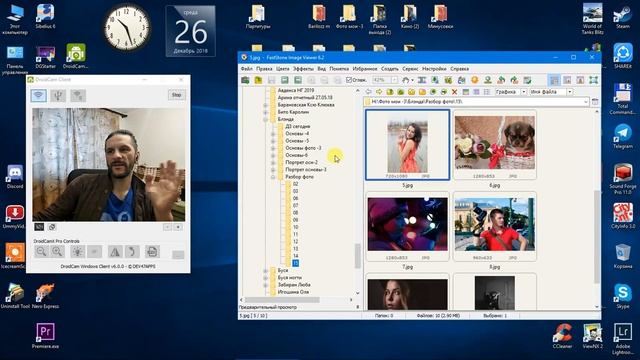
Task: Click the DroidCam LED light bulb control
Action: tap(78, 252)
